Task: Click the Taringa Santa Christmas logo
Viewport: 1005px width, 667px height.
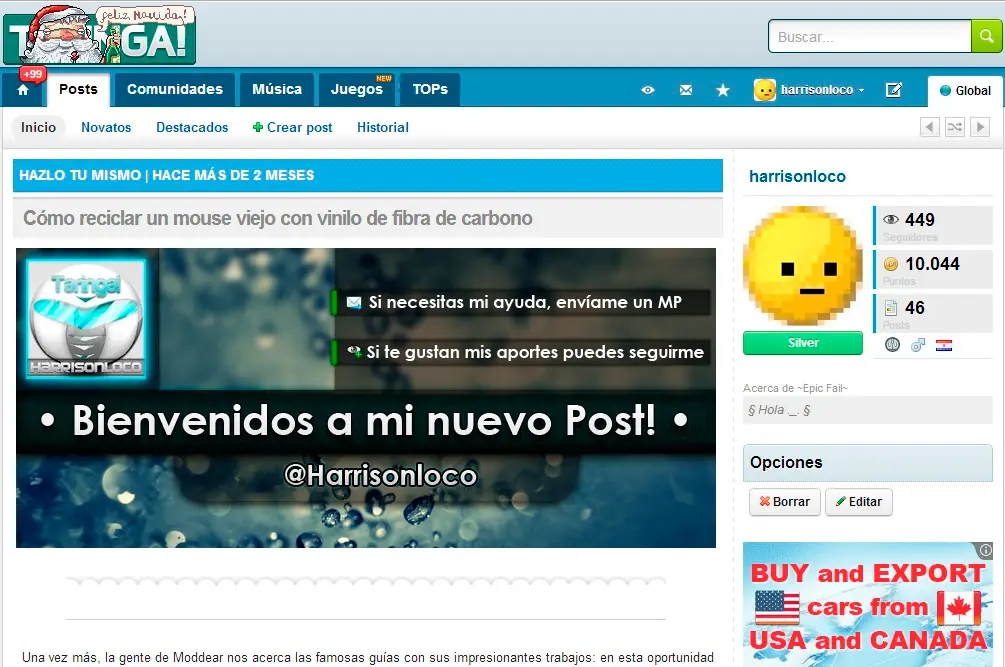Action: [99, 35]
